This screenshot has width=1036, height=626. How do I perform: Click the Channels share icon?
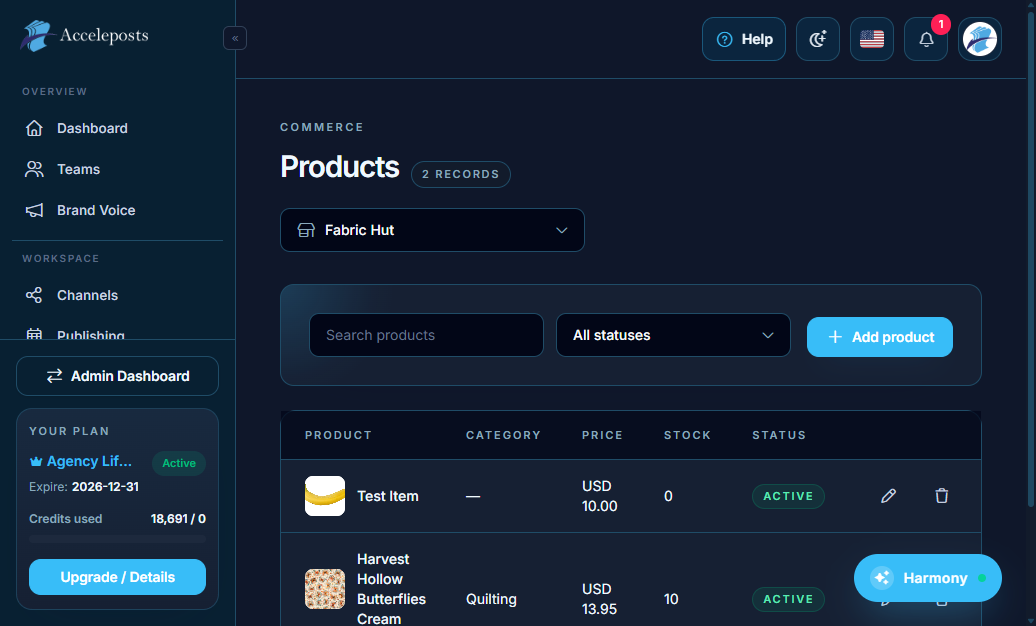(x=34, y=295)
